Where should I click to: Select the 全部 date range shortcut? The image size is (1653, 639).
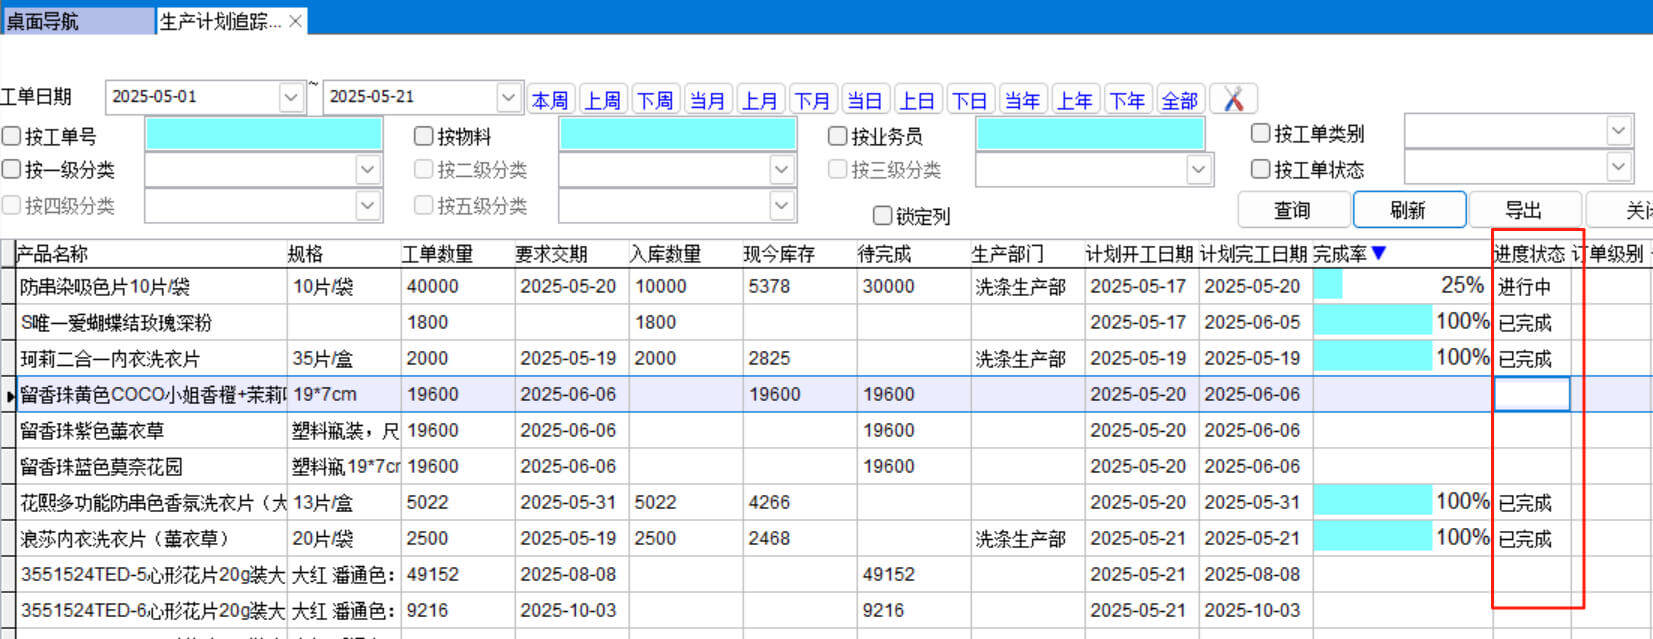pyautogui.click(x=1179, y=100)
